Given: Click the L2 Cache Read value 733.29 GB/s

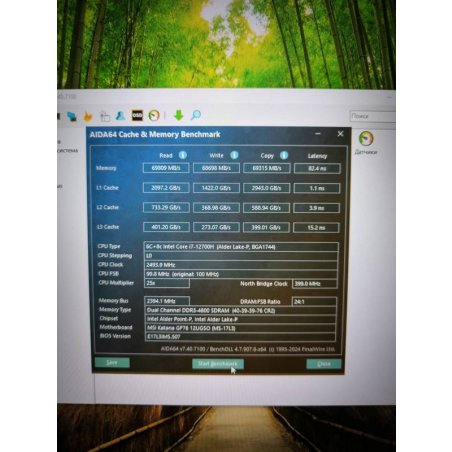Looking at the screenshot, I should coord(166,207).
